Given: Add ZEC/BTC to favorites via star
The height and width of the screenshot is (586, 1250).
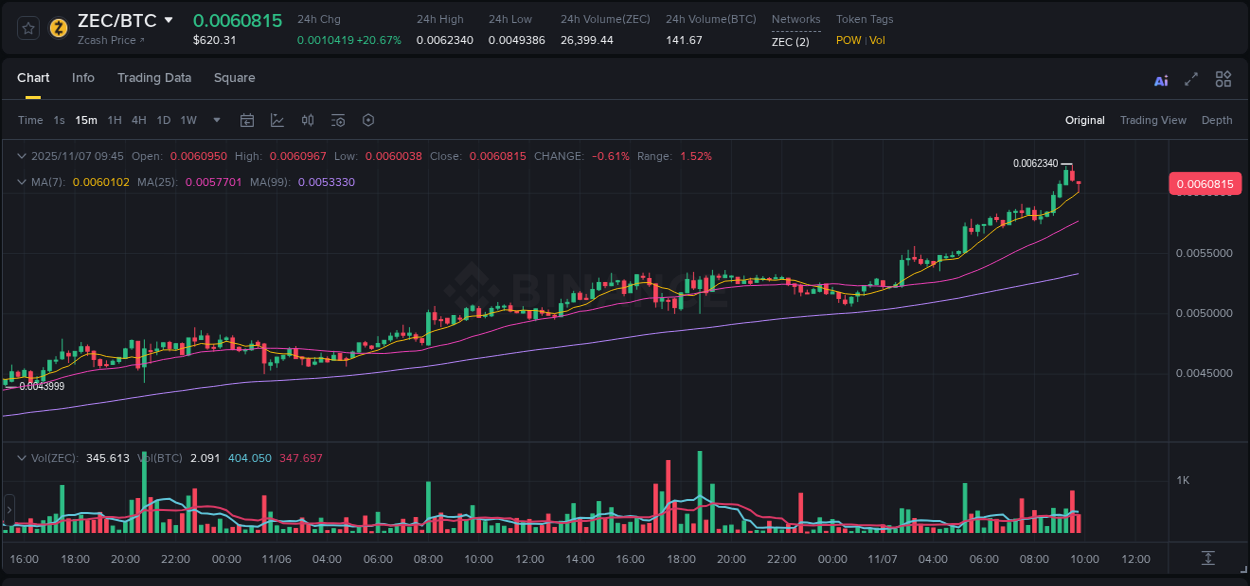Looking at the screenshot, I should [x=28, y=27].
